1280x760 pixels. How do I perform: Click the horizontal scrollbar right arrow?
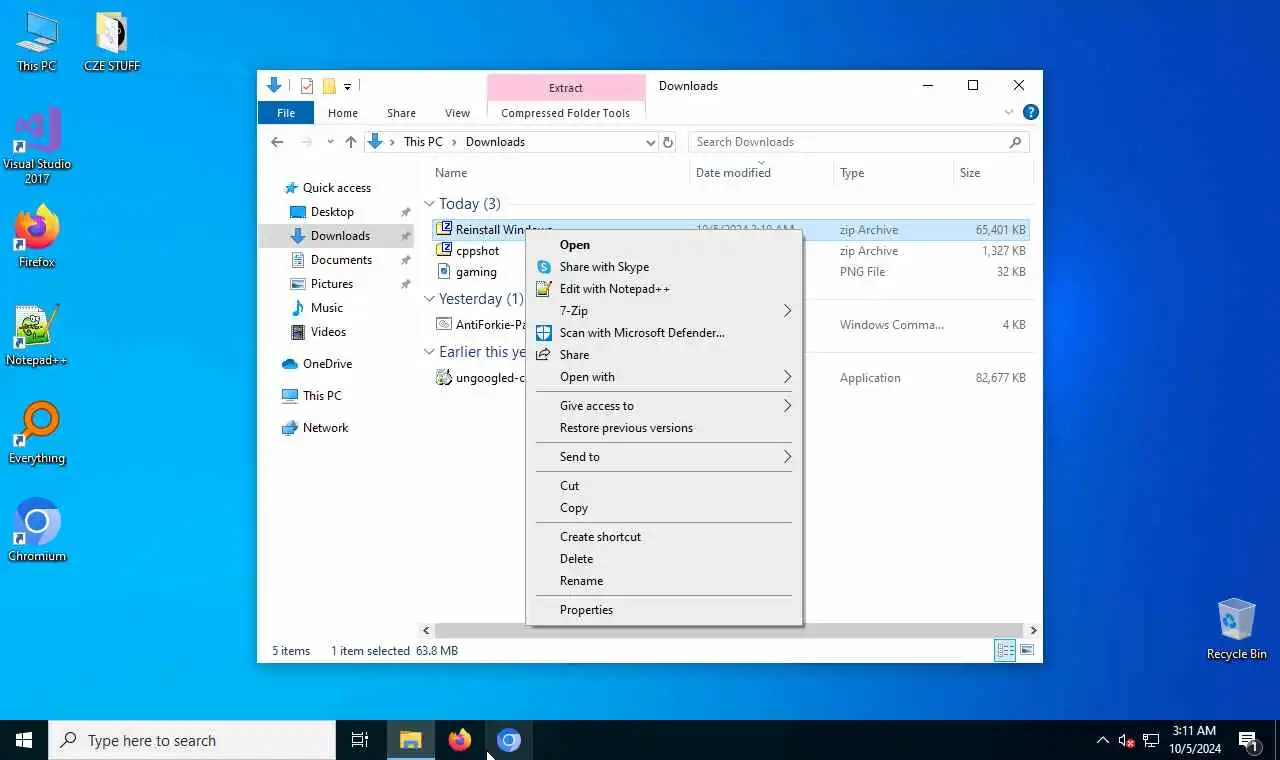tap(1033, 631)
